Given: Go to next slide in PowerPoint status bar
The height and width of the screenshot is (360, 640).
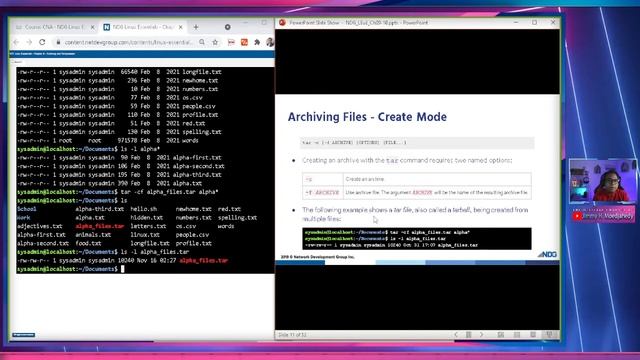Looking at the screenshot, I should pyautogui.click(x=482, y=335).
